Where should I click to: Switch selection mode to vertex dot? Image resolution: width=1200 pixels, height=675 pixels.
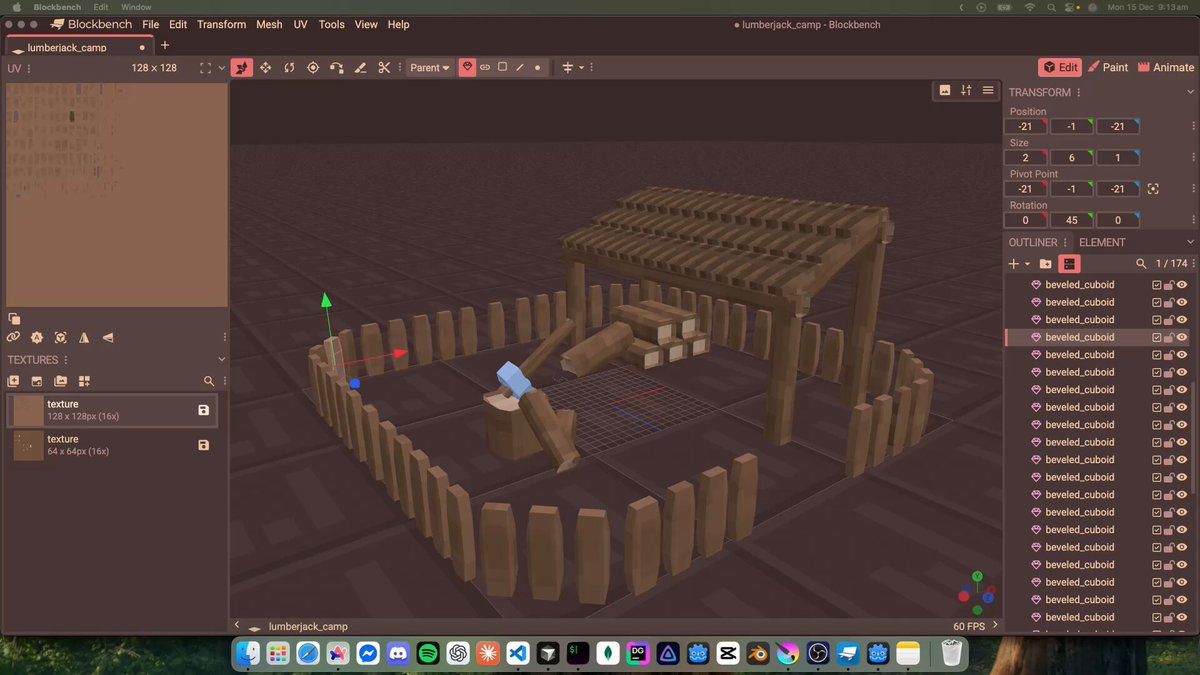(537, 67)
